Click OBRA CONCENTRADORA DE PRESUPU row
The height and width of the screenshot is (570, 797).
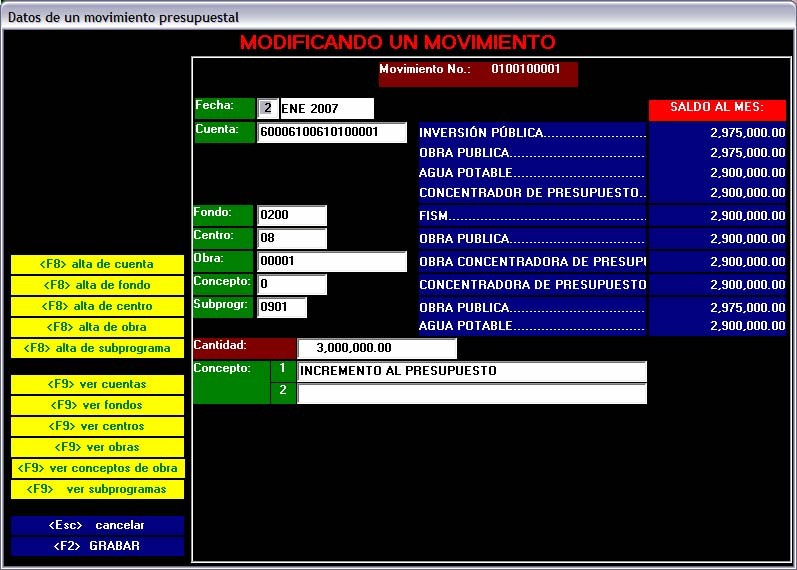click(532, 262)
